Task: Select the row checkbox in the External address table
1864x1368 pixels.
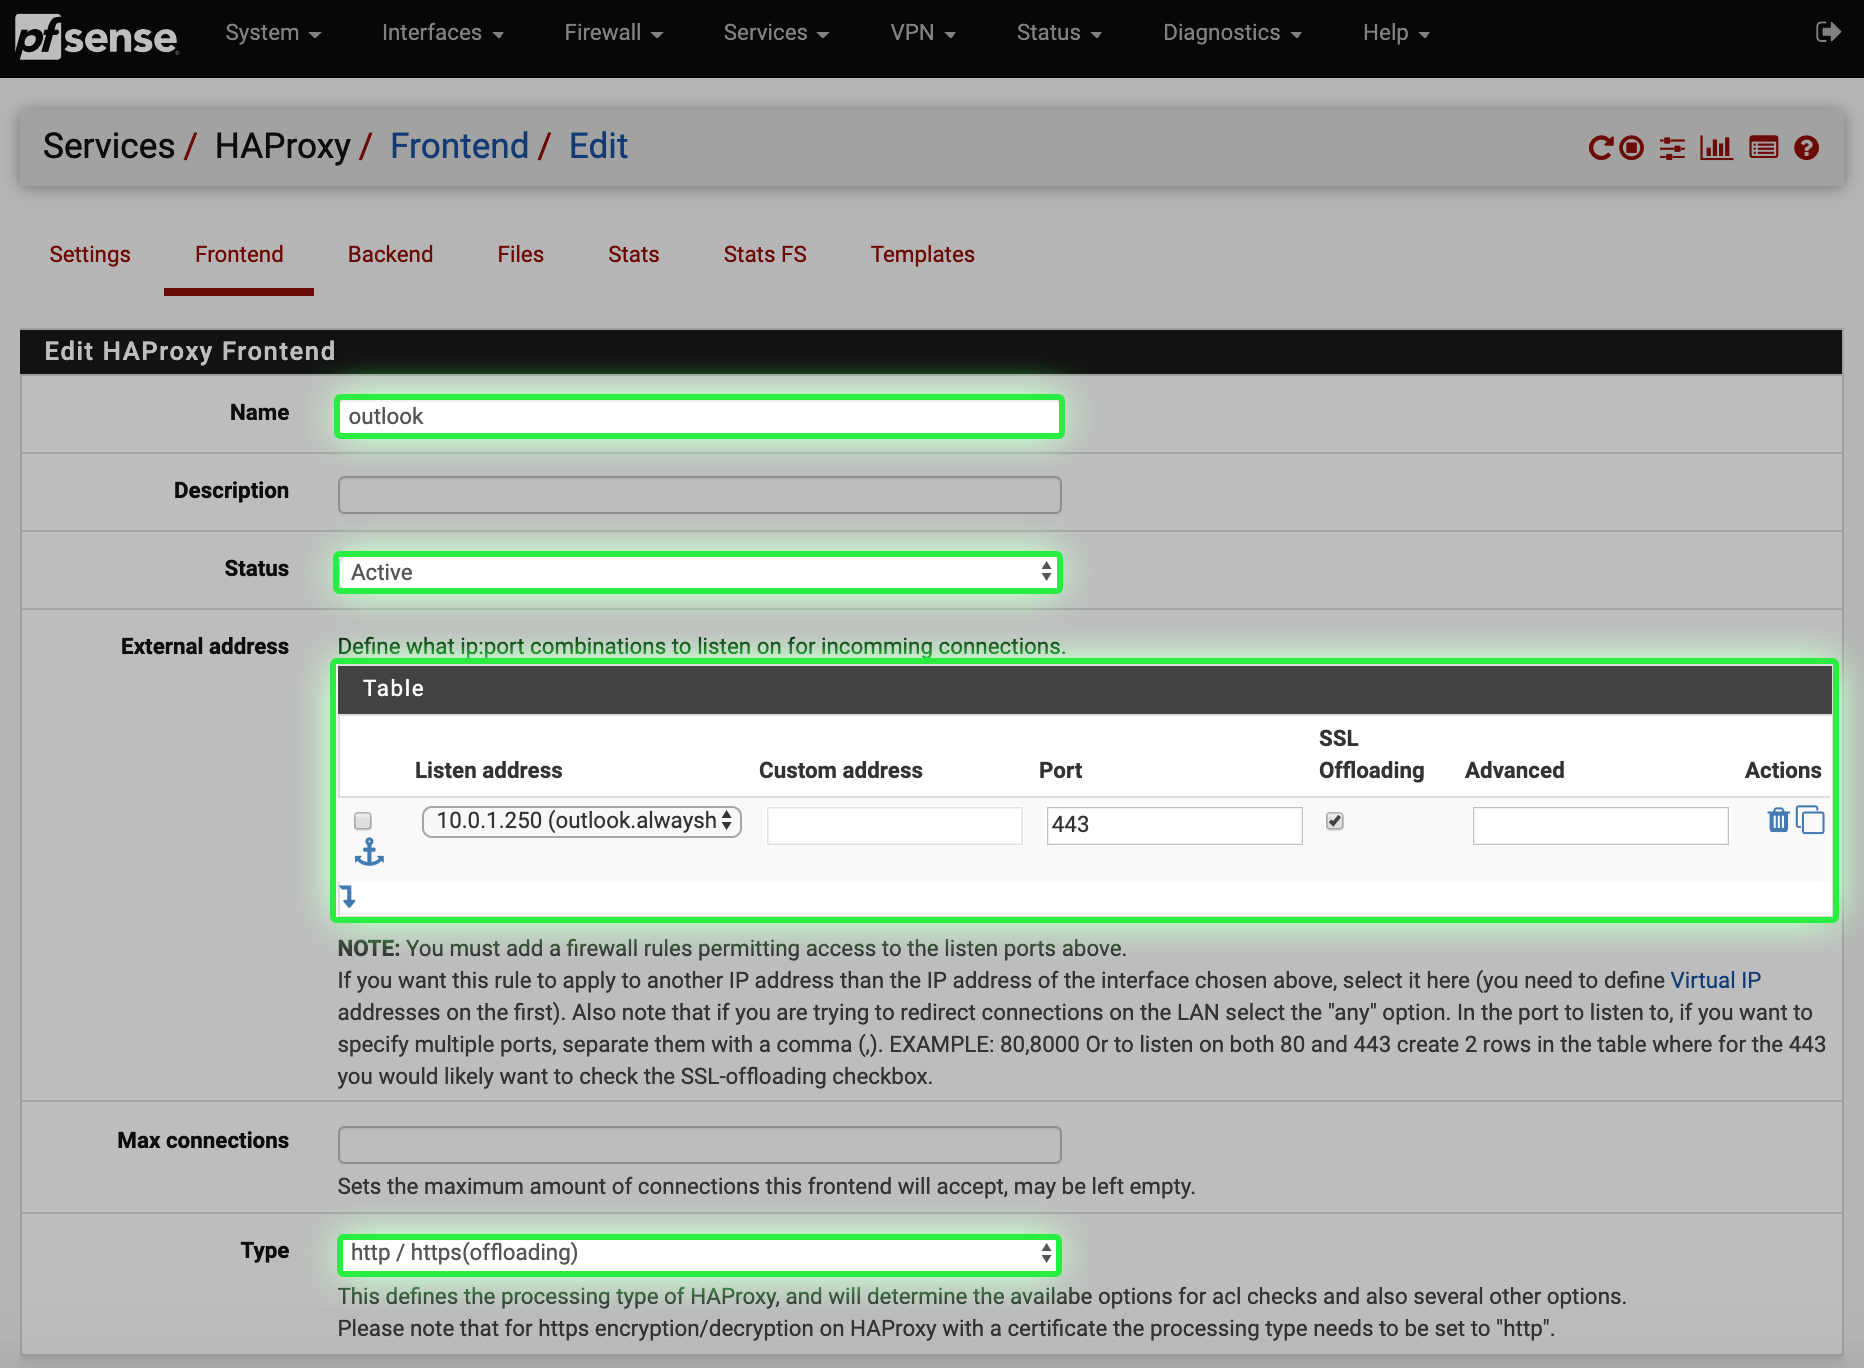Action: click(362, 821)
